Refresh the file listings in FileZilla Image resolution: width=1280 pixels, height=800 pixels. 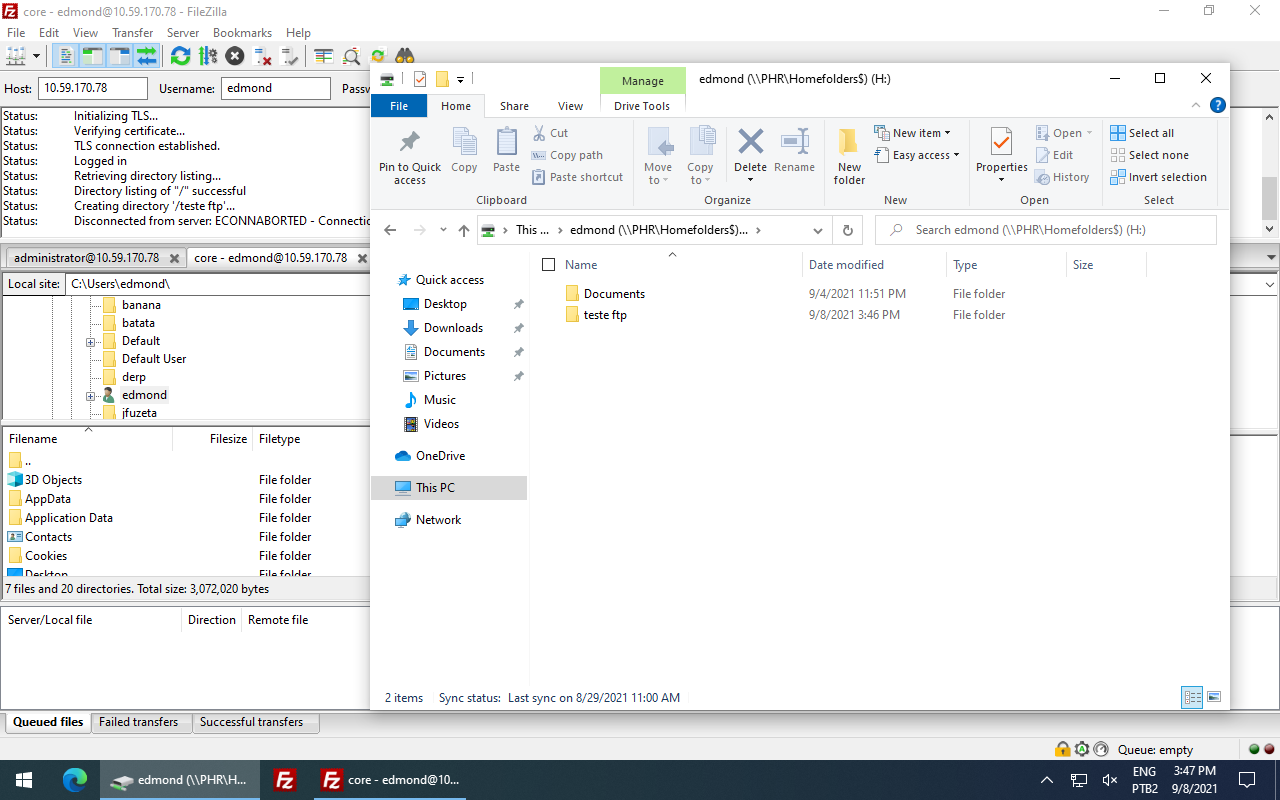(179, 55)
